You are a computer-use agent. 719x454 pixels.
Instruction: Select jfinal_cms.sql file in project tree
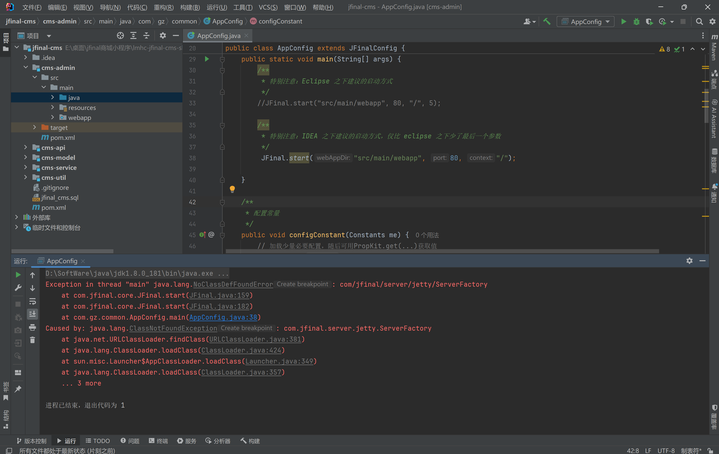pyautogui.click(x=60, y=197)
